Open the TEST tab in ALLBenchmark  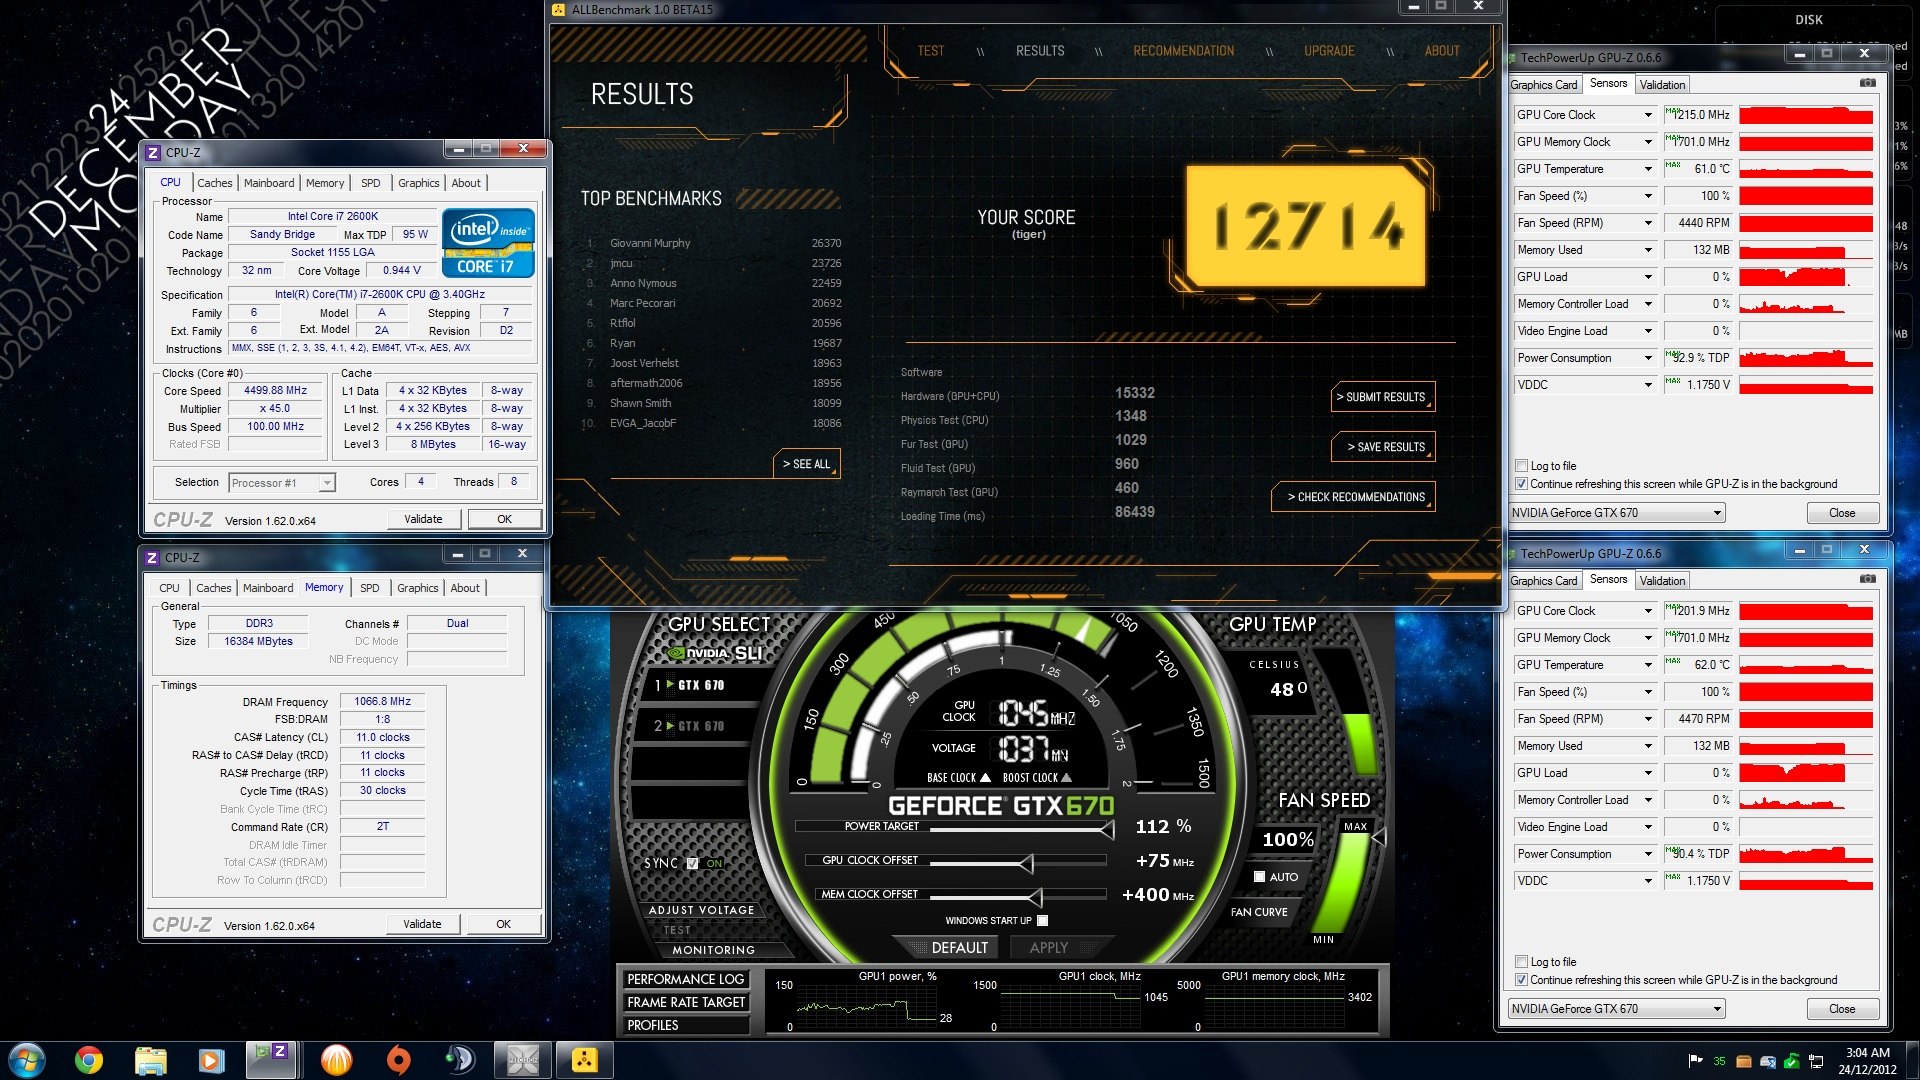(931, 51)
